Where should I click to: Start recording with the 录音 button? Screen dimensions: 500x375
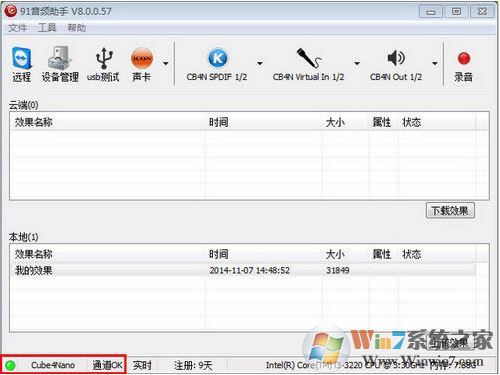coord(463,66)
